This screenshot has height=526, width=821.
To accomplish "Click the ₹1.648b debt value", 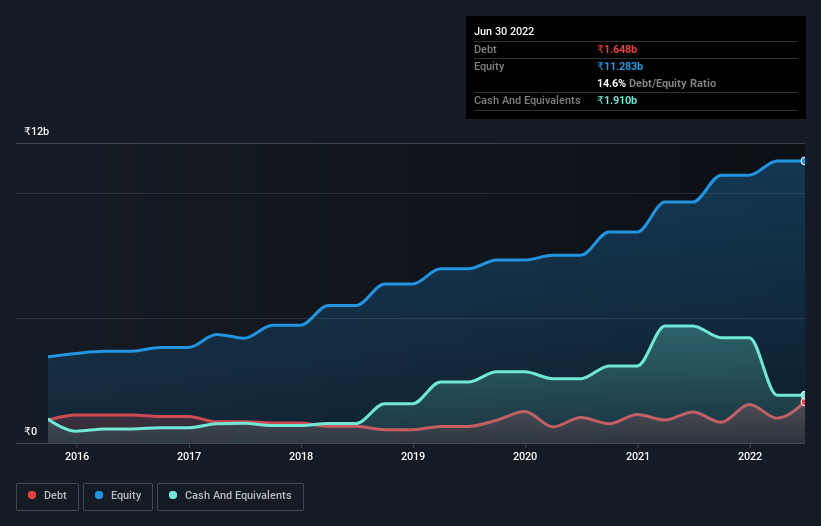I will (x=617, y=49).
